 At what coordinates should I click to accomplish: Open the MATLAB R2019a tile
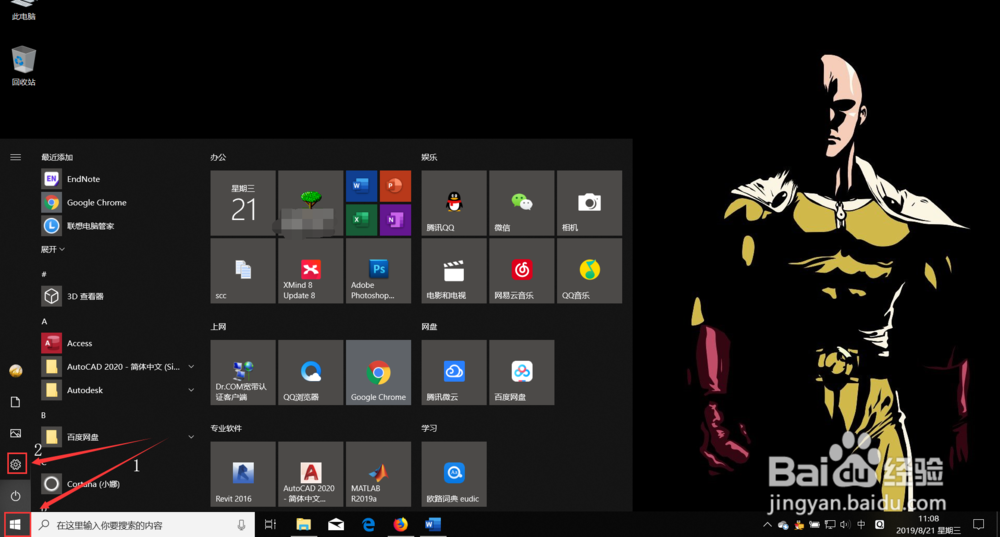tap(378, 474)
